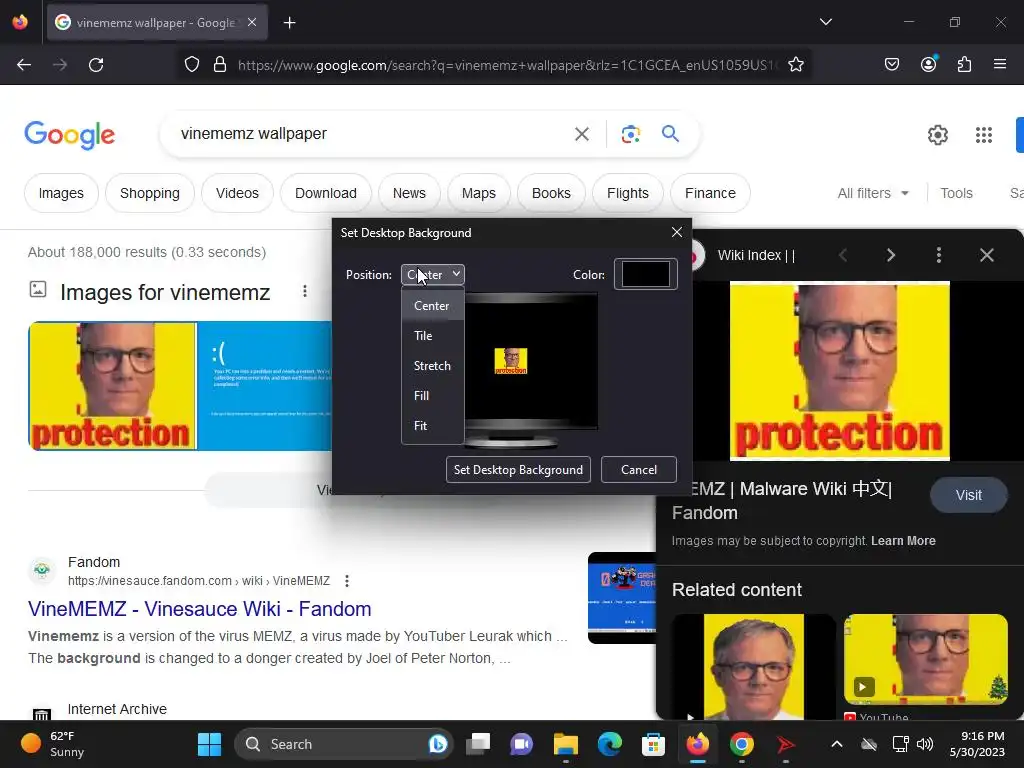Search by image with Google Lens

click(630, 134)
